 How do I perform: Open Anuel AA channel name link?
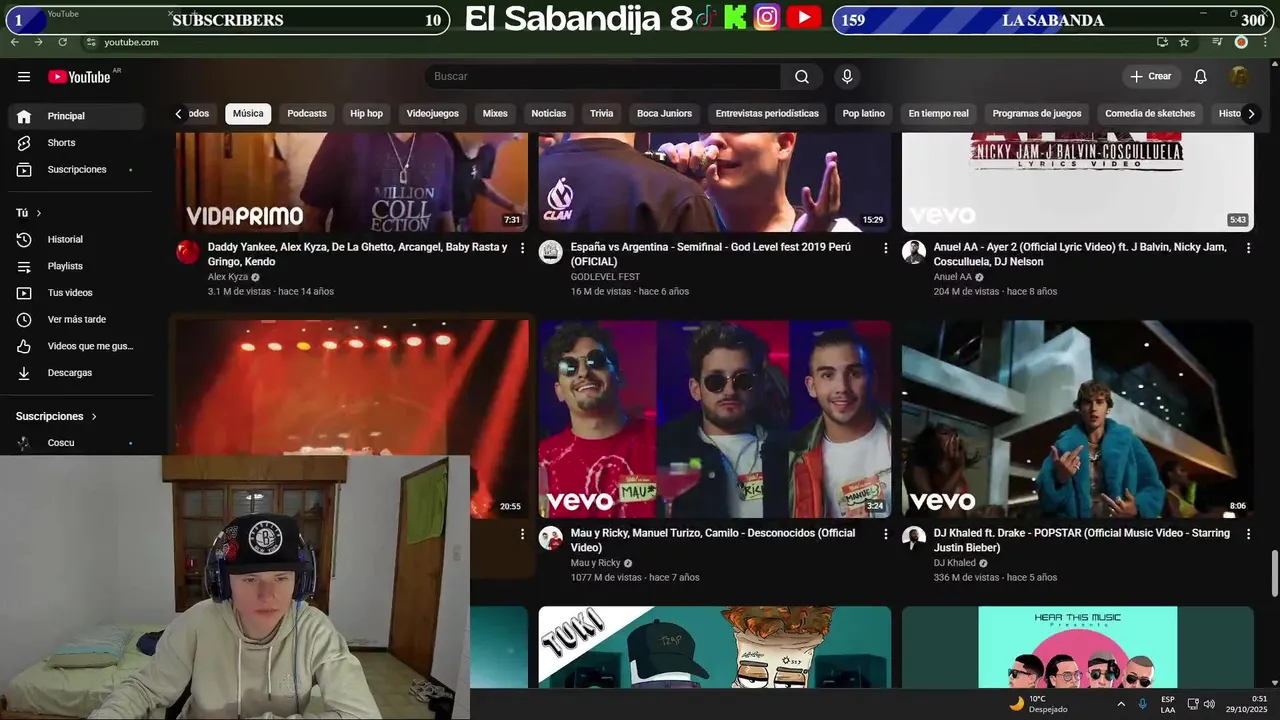[953, 277]
